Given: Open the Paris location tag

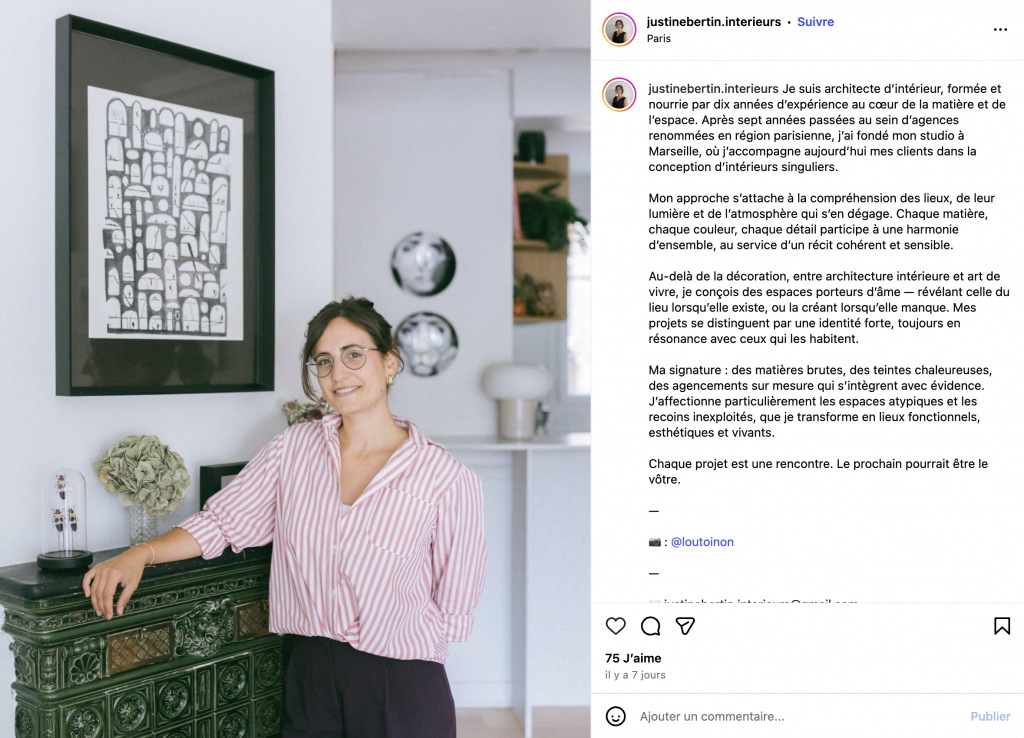Looking at the screenshot, I should pyautogui.click(x=658, y=39).
